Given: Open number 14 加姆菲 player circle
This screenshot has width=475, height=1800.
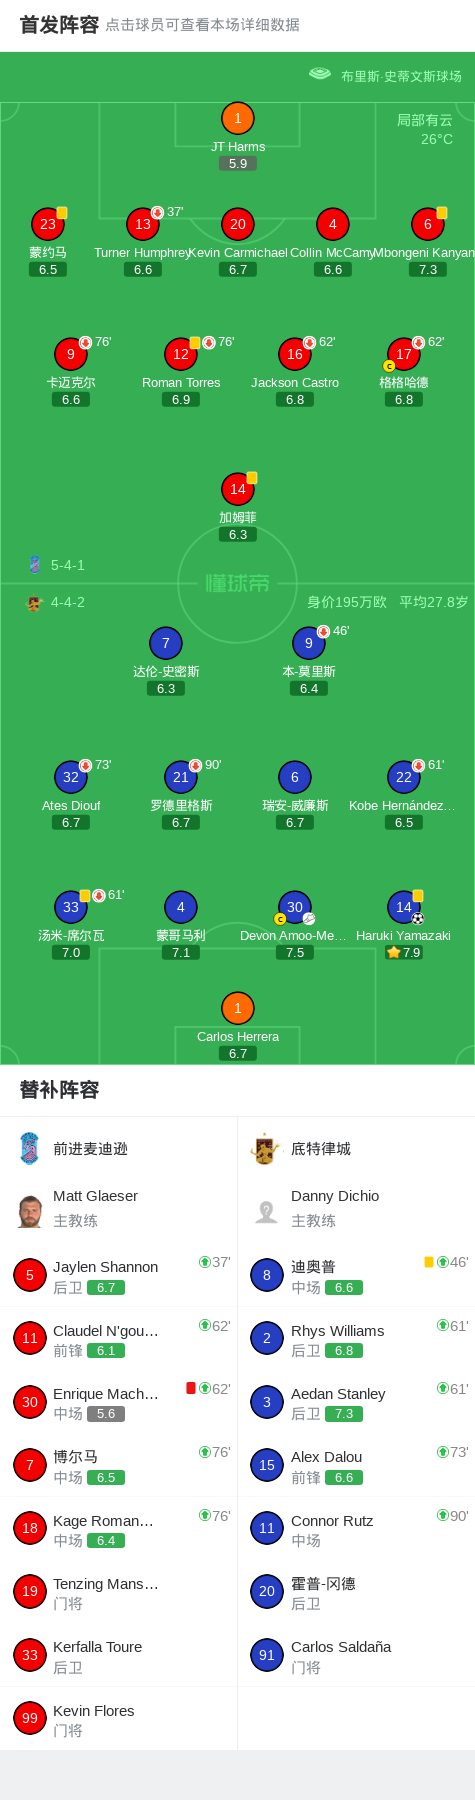Looking at the screenshot, I should point(238,489).
